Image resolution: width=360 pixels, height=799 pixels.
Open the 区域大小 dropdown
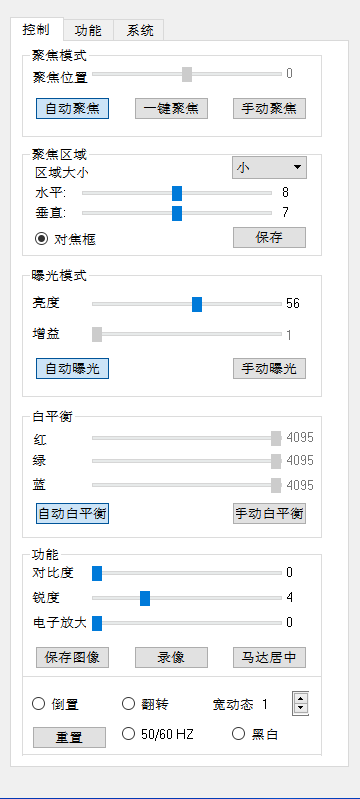(269, 168)
